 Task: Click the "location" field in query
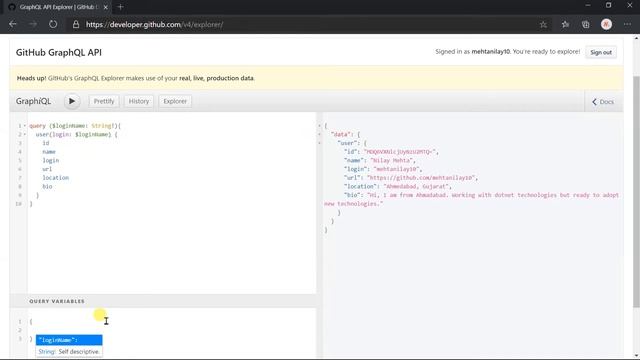point(56,178)
